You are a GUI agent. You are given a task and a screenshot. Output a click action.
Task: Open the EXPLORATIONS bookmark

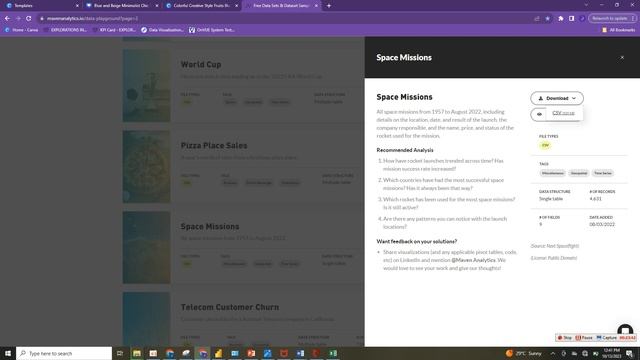point(65,30)
